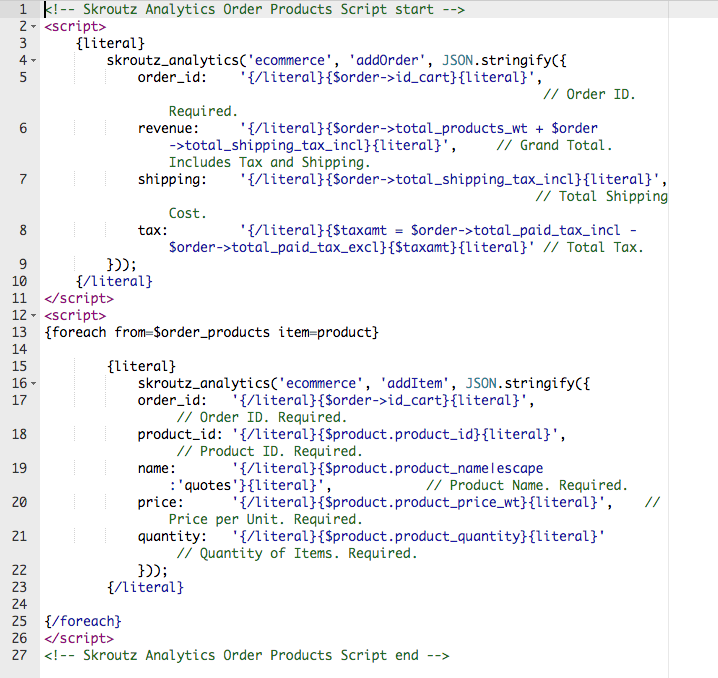Click "revenue:" on line 6

(169, 128)
